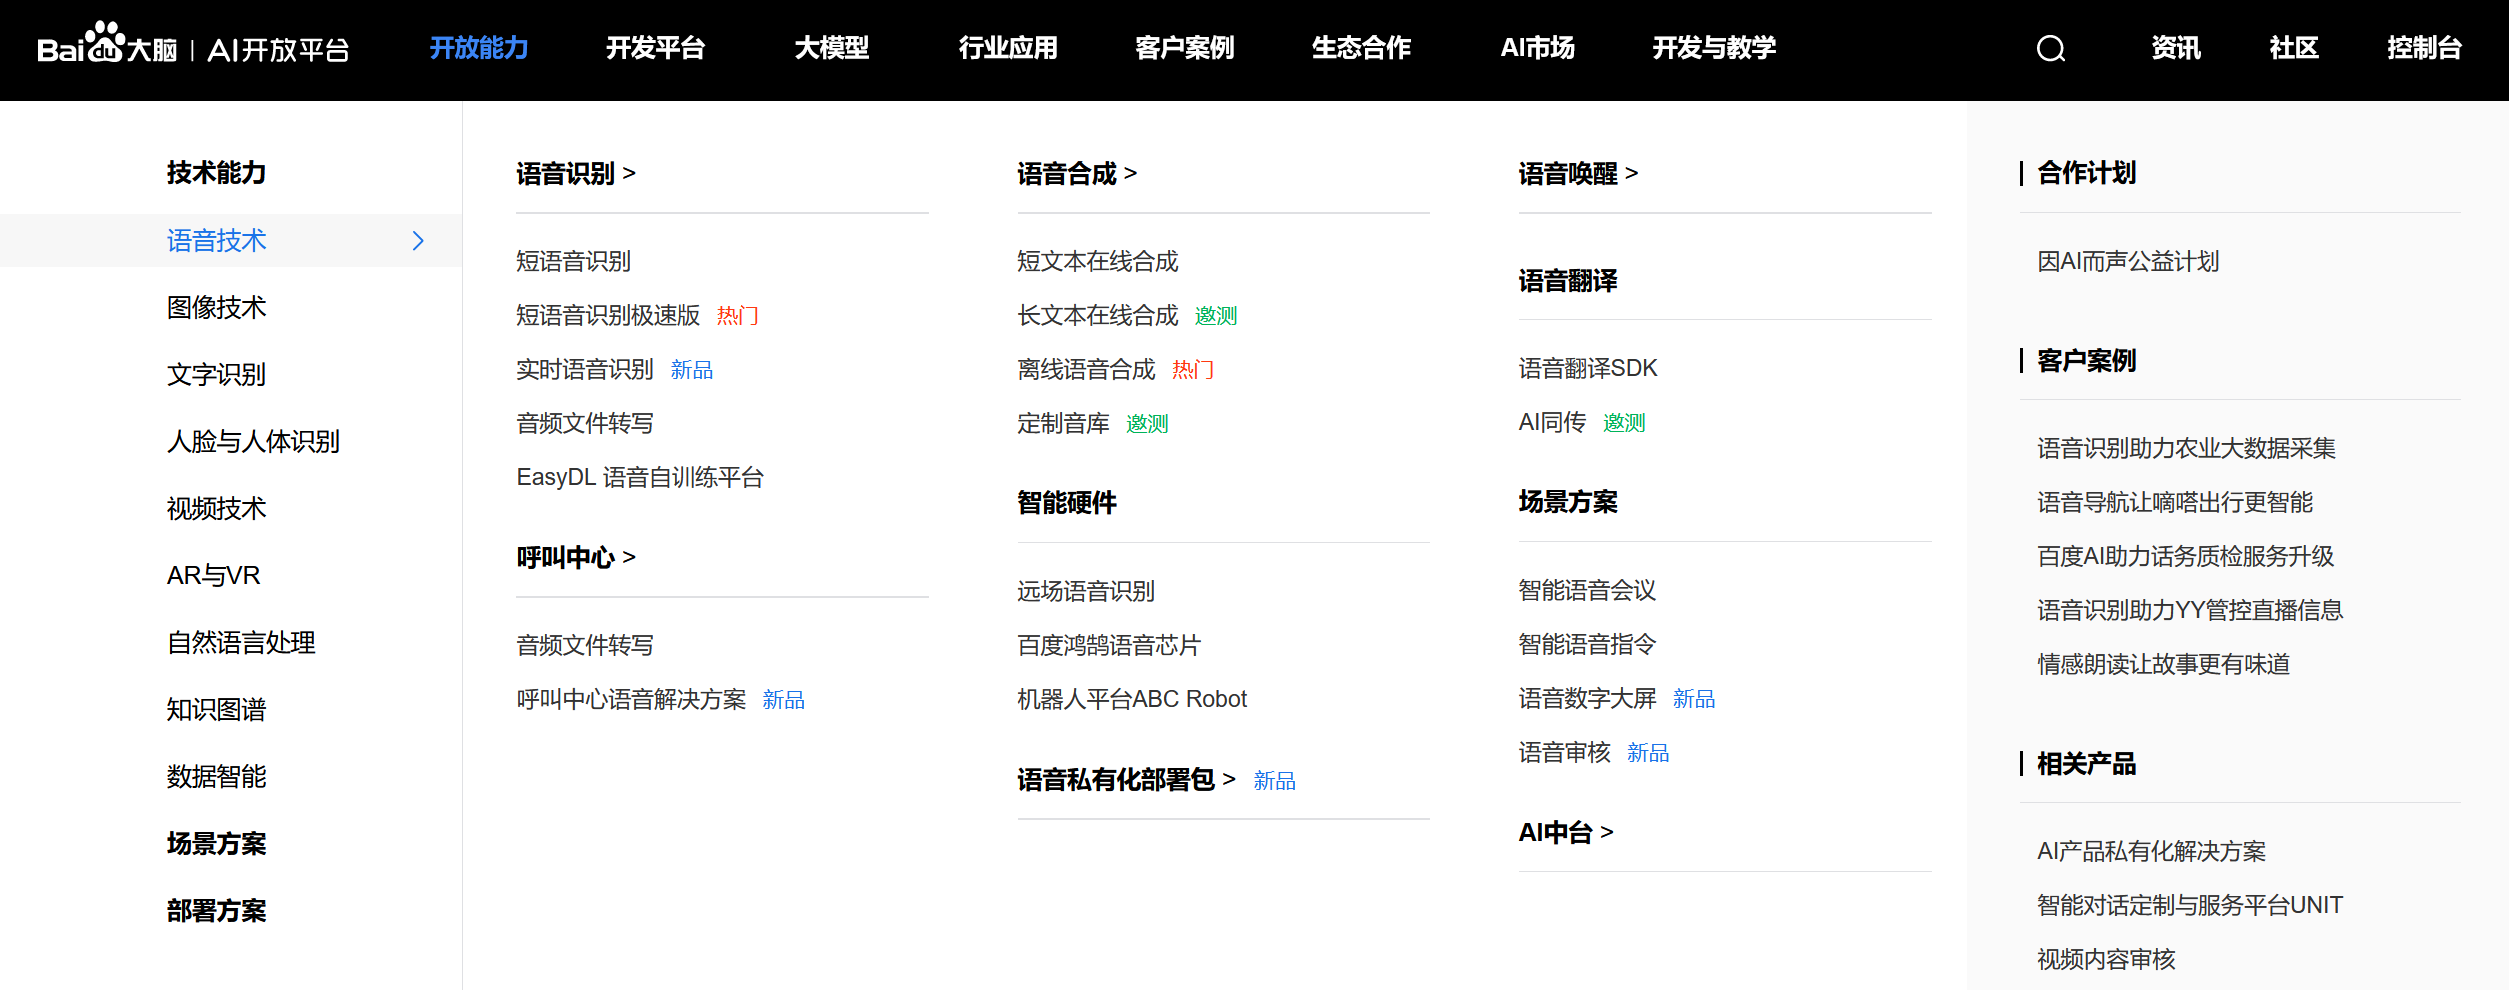
Task: Open 语音数字大屏 link
Action: (x=1587, y=699)
